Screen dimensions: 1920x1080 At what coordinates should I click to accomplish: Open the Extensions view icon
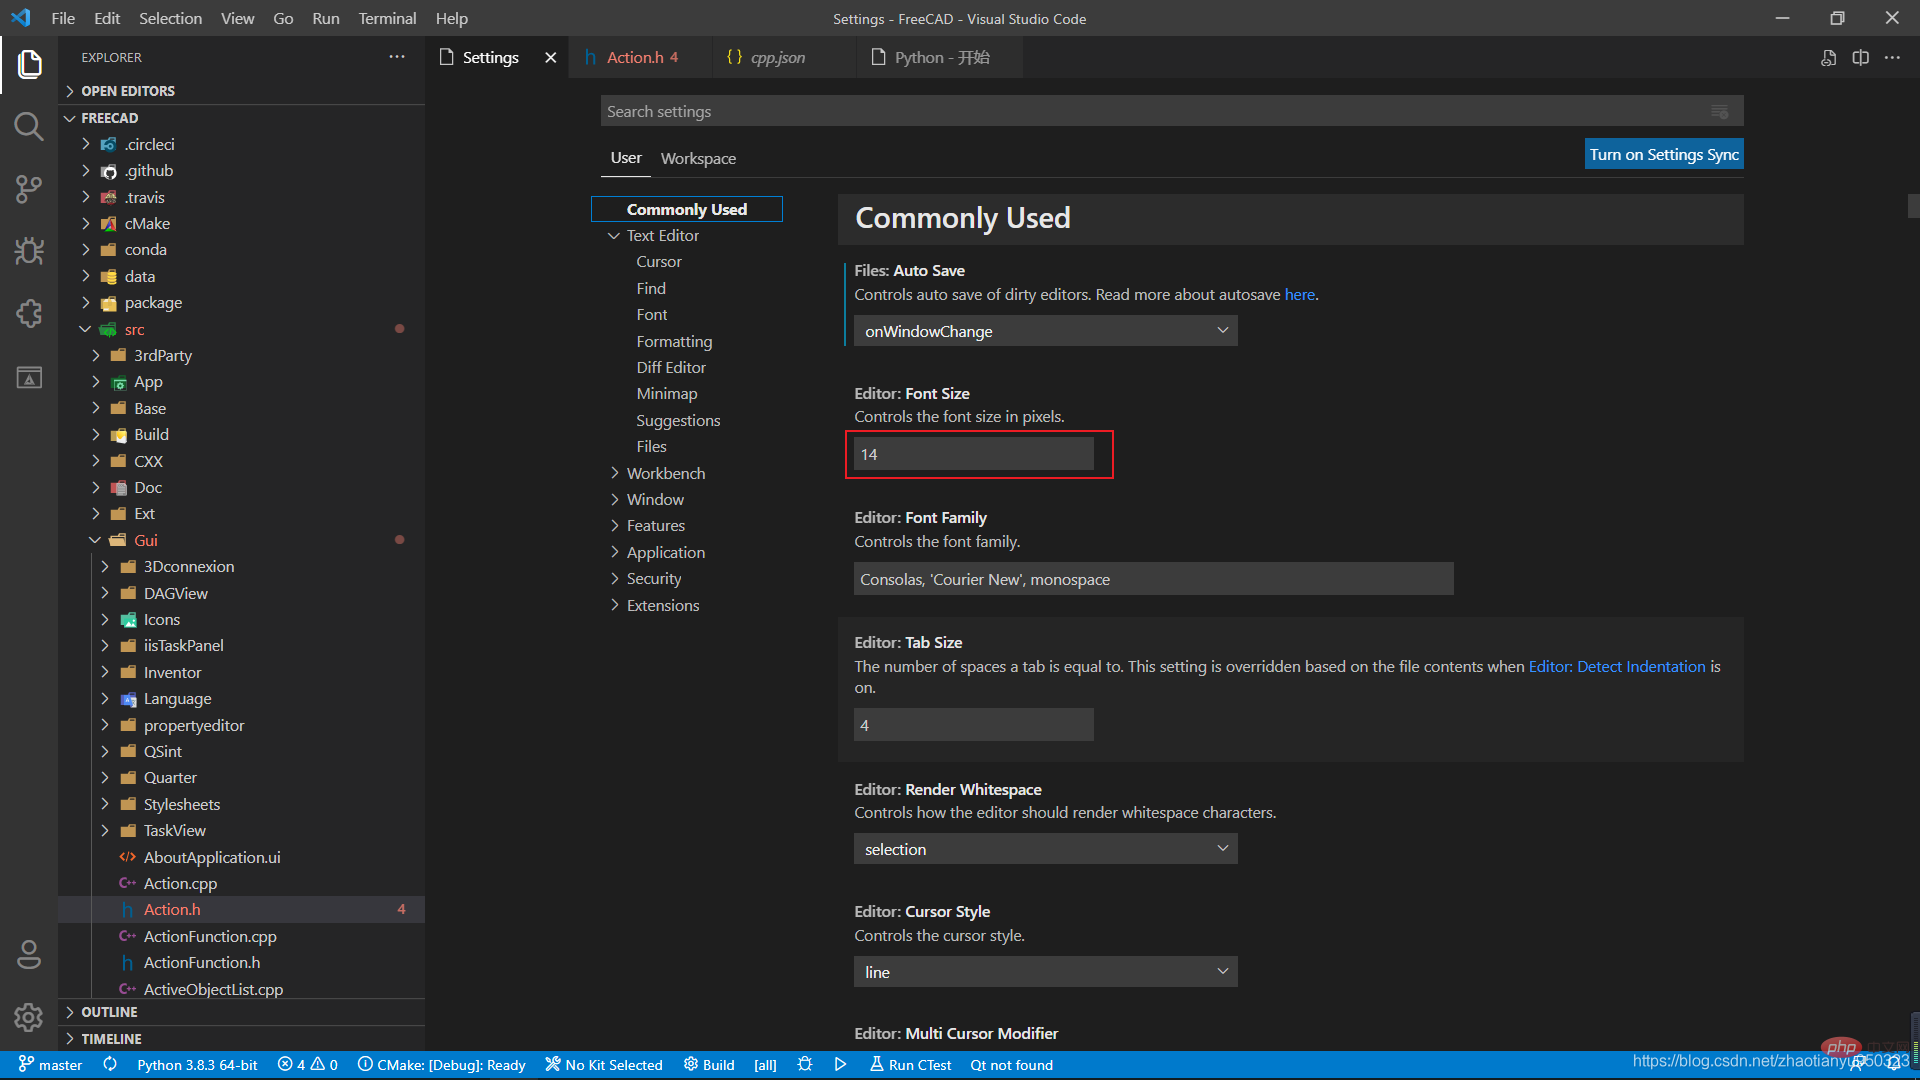[x=29, y=314]
